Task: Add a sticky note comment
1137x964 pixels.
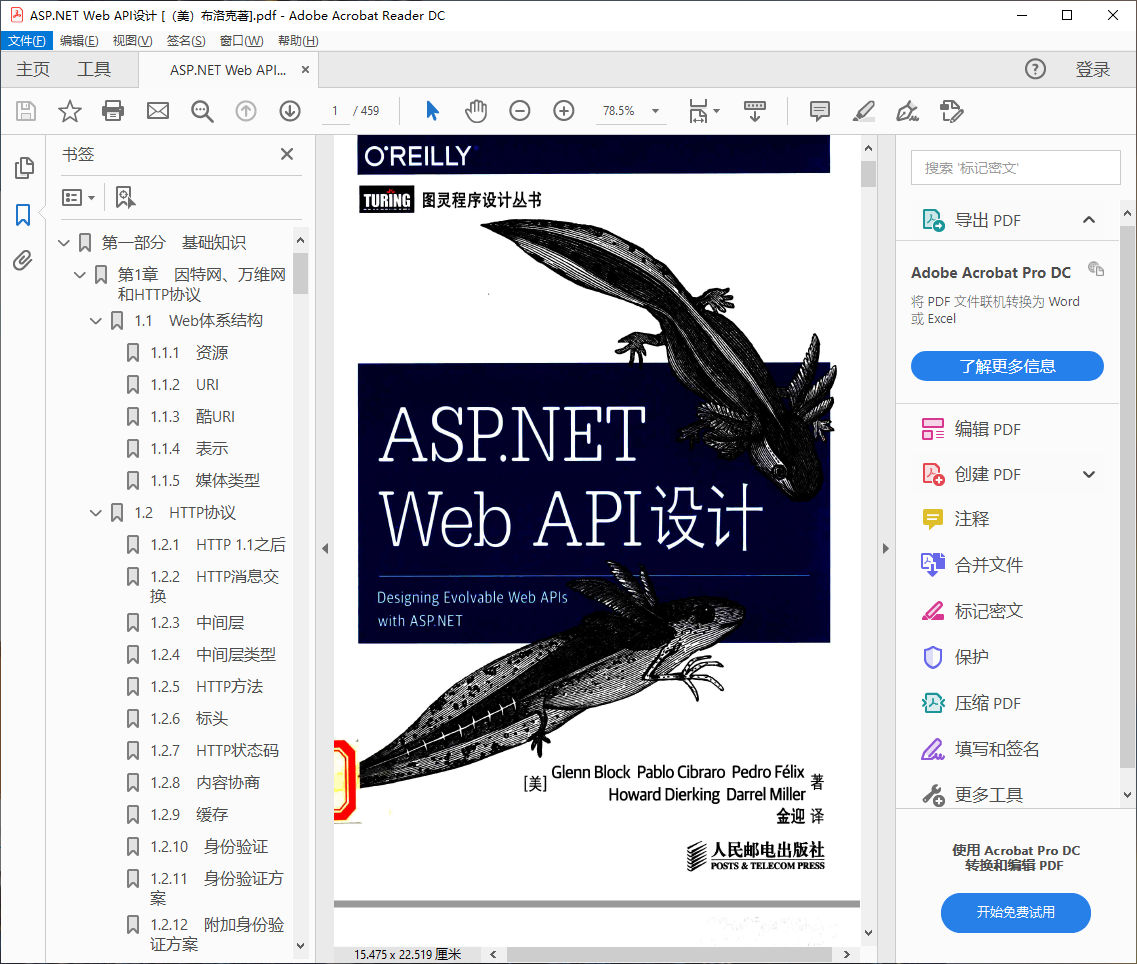Action: pyautogui.click(x=819, y=111)
